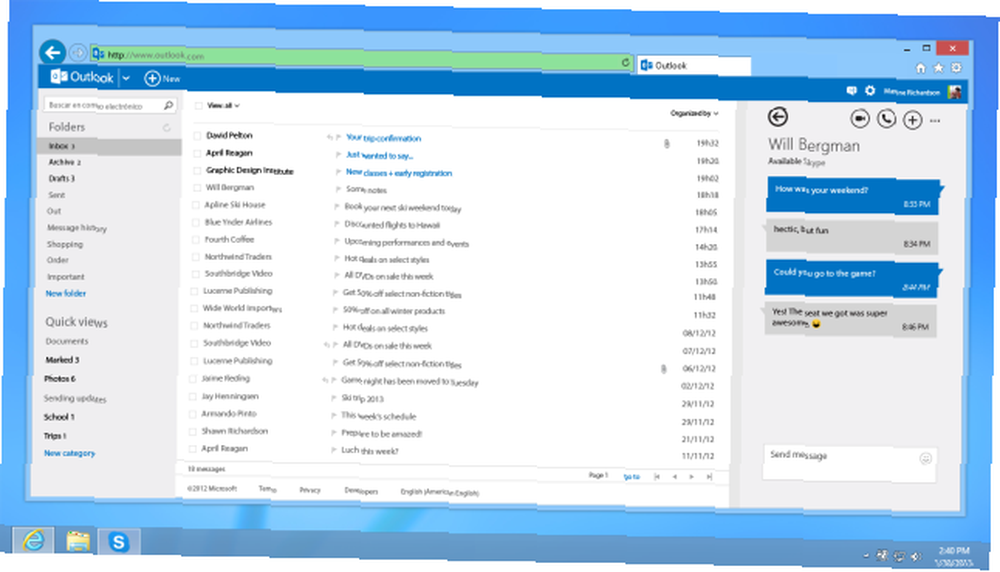Open the Marked quick view

pos(62,360)
